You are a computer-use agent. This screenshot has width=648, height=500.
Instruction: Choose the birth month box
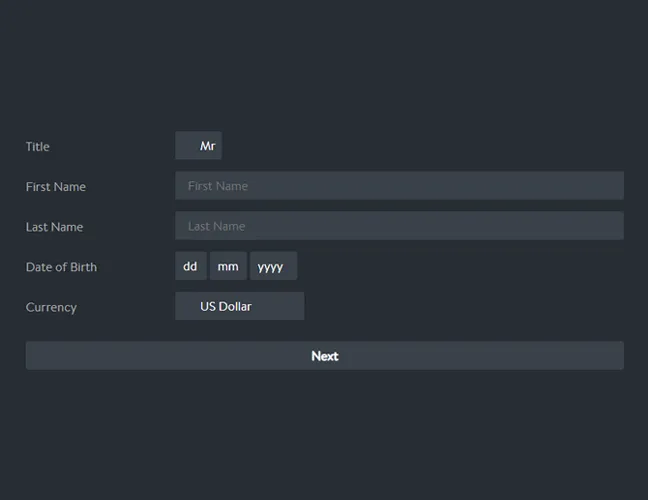coord(228,266)
